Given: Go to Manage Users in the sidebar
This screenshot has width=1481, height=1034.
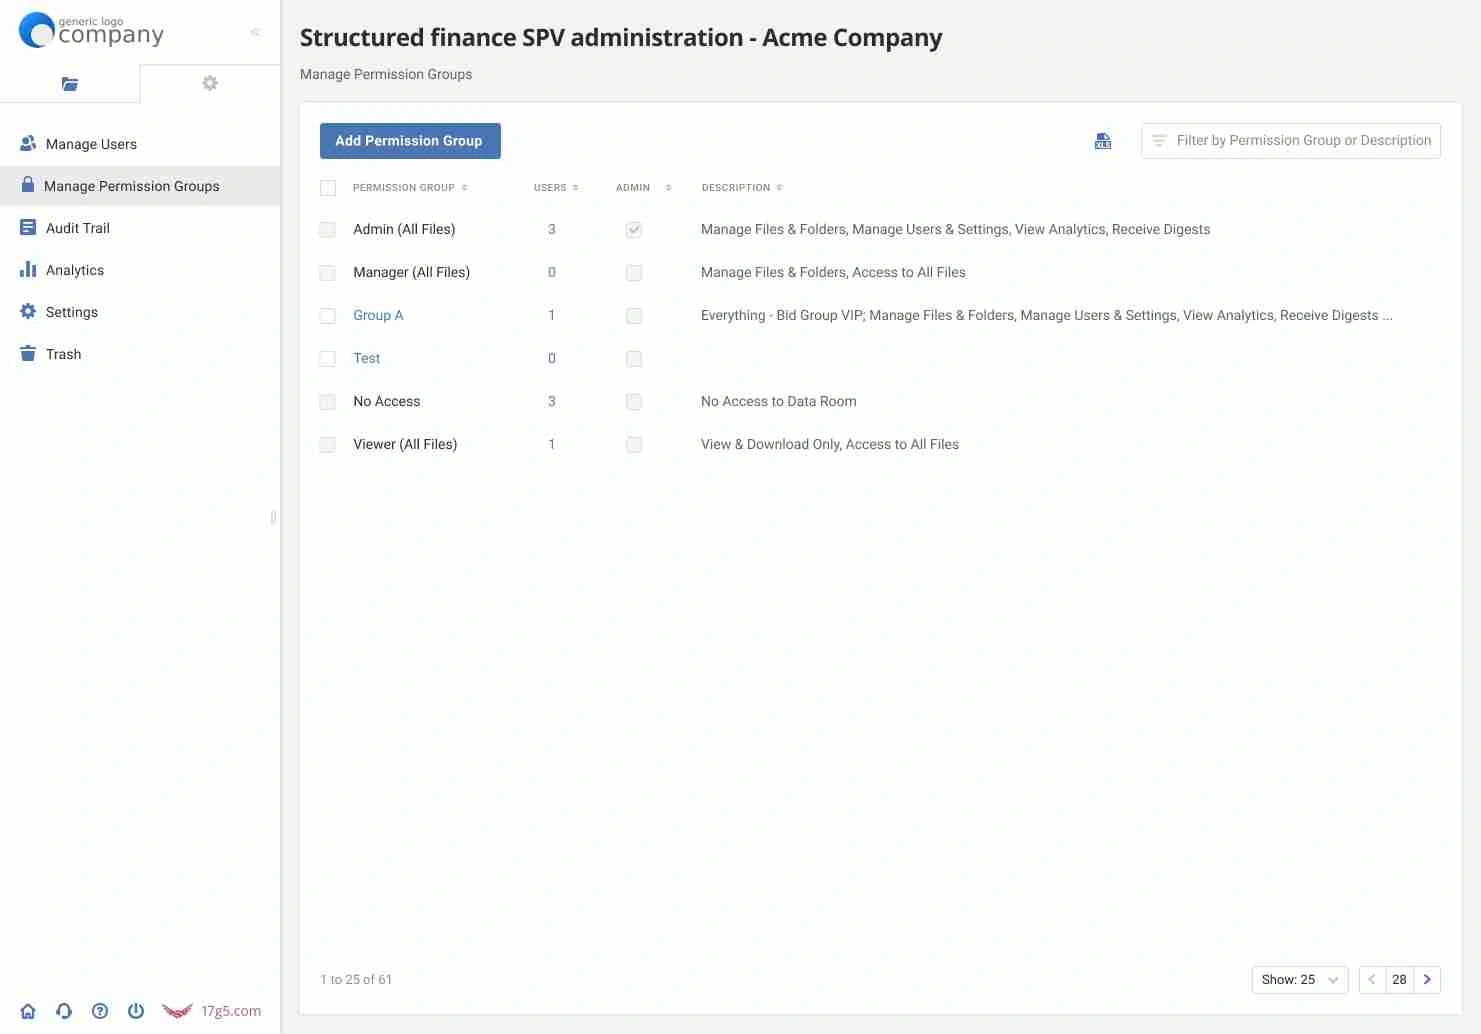Looking at the screenshot, I should pyautogui.click(x=91, y=144).
